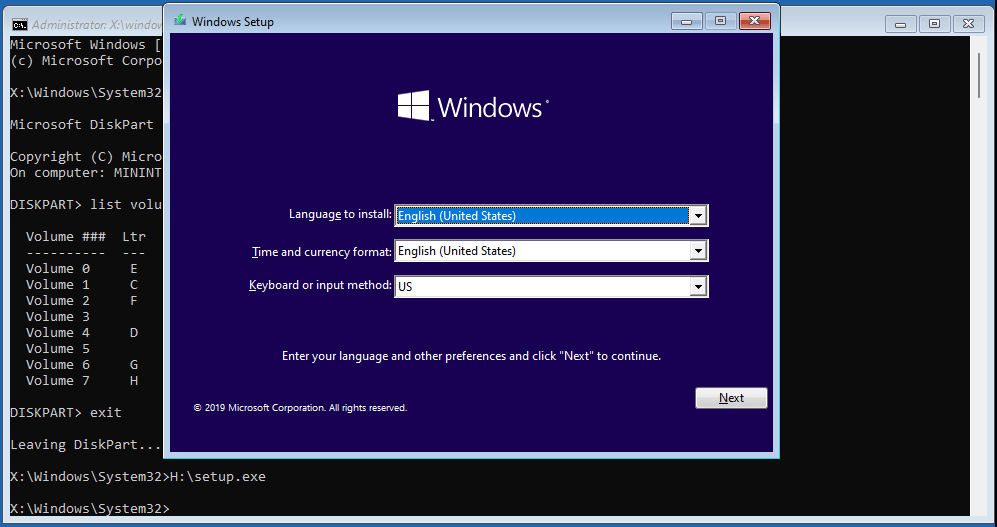The image size is (997, 527).
Task: Click 'Volume ### Ltr' header in Command Prompt
Action: point(86,236)
